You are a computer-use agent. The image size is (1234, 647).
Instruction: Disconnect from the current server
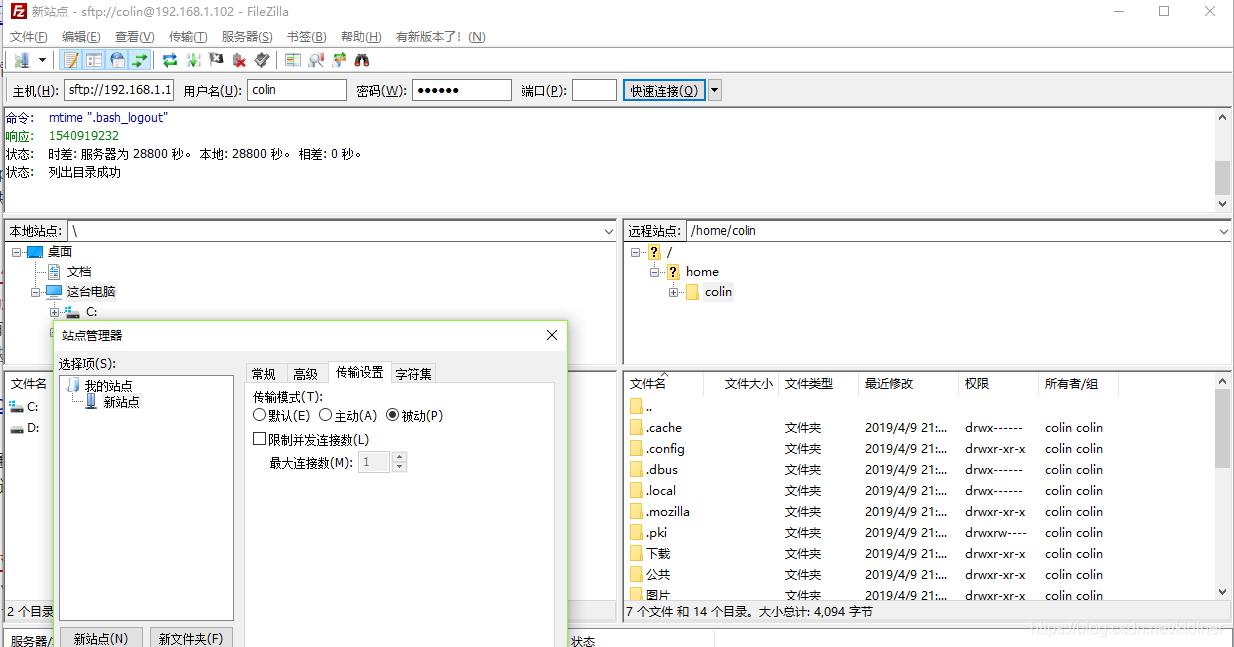(239, 60)
